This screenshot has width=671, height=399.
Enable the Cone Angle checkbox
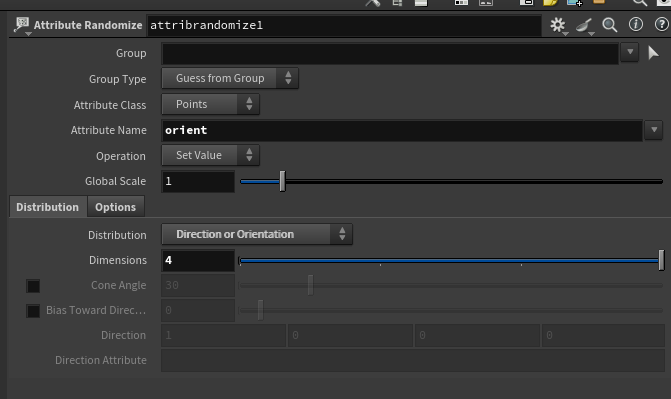(33, 286)
